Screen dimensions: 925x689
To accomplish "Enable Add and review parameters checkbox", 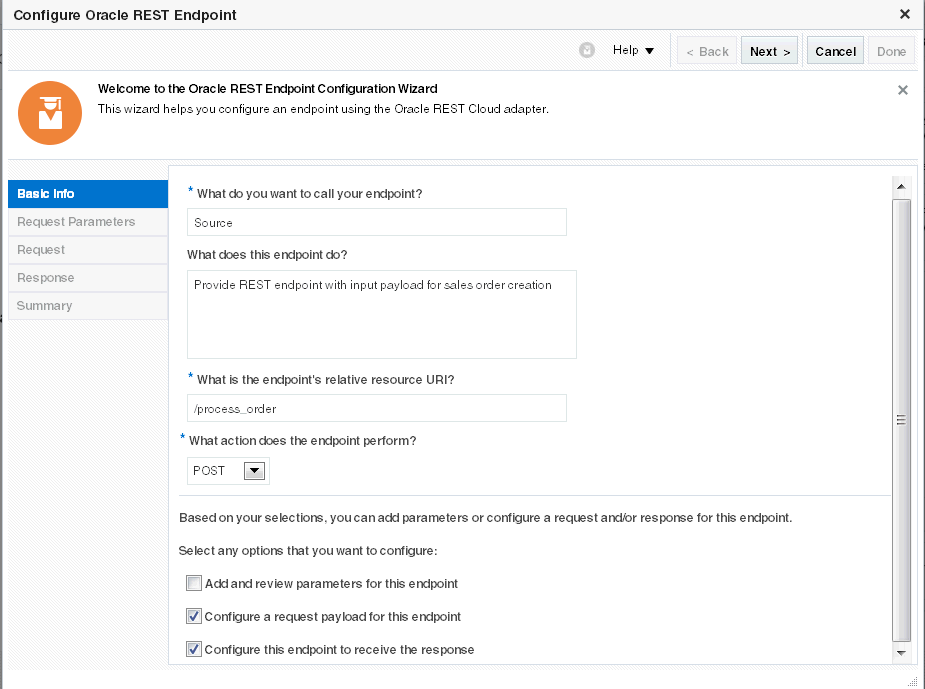I will [x=194, y=583].
